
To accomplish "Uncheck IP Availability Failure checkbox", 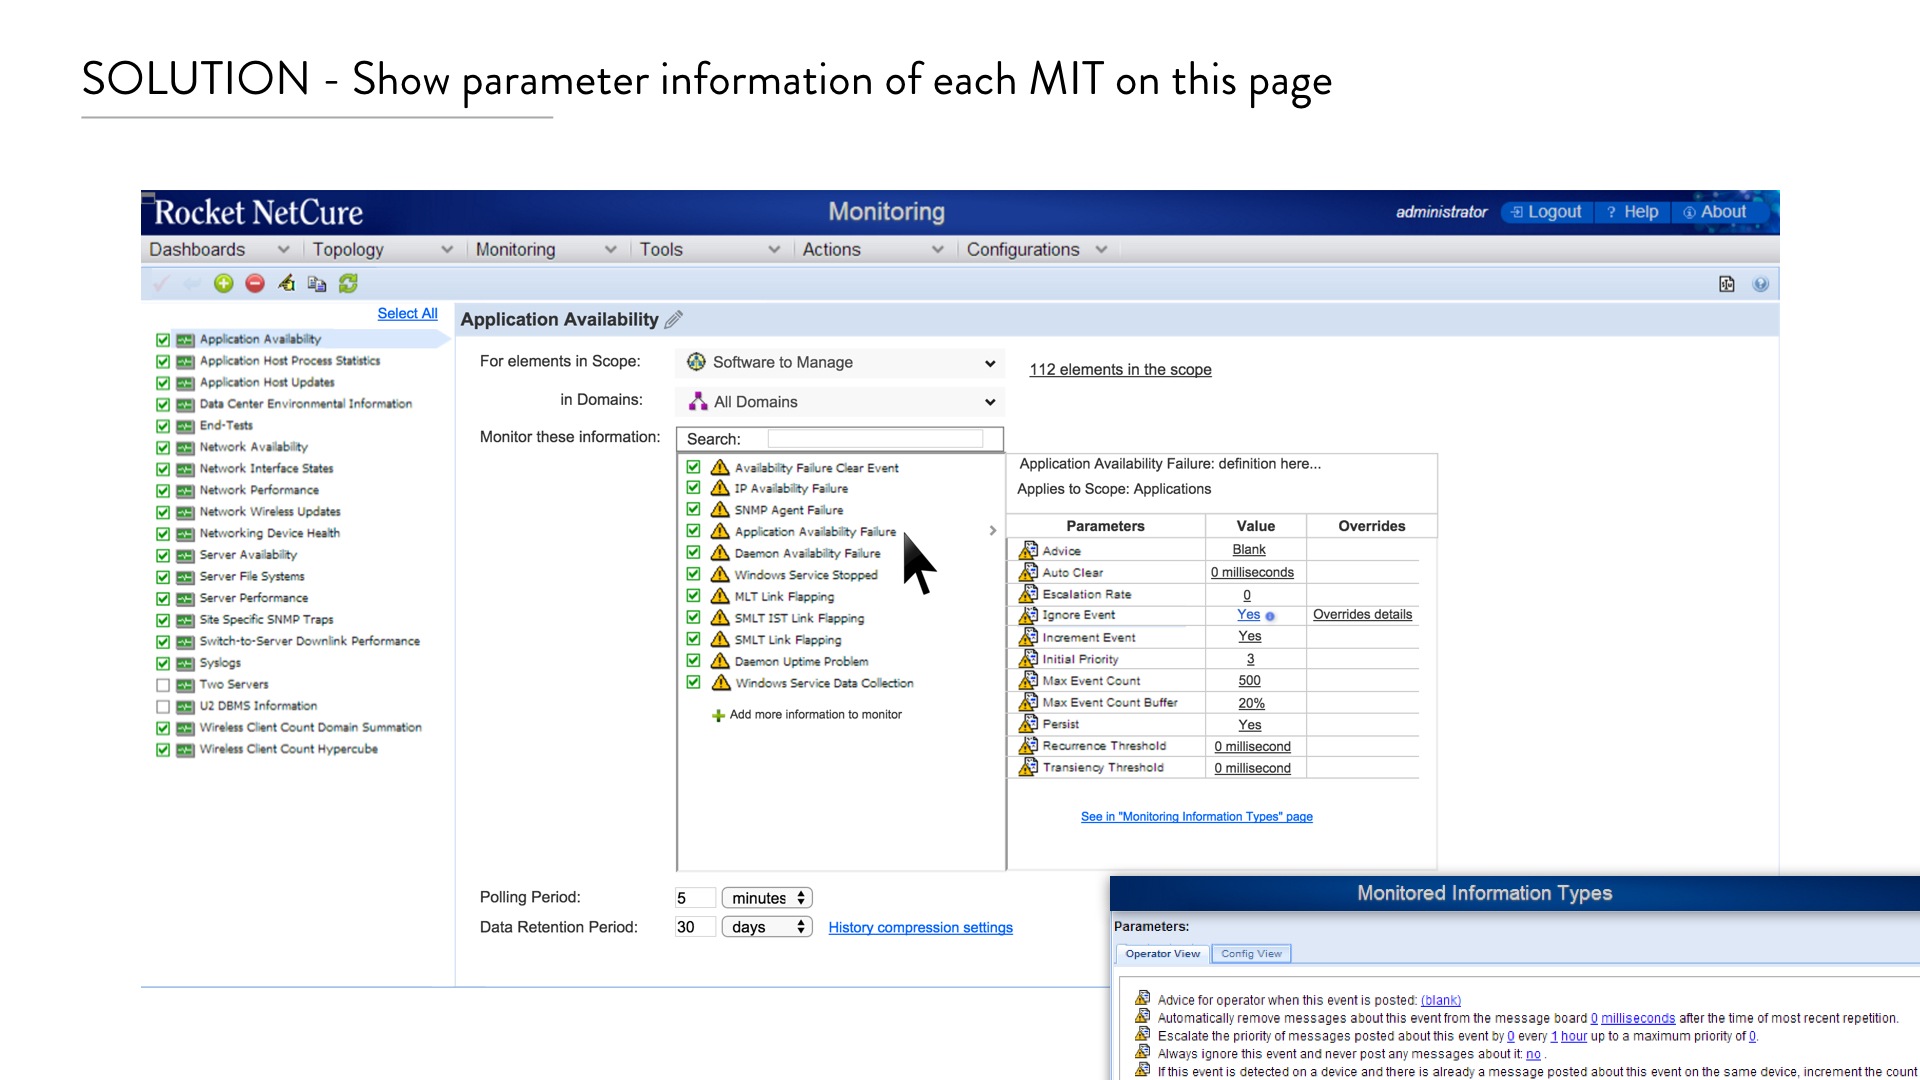I will (x=693, y=488).
